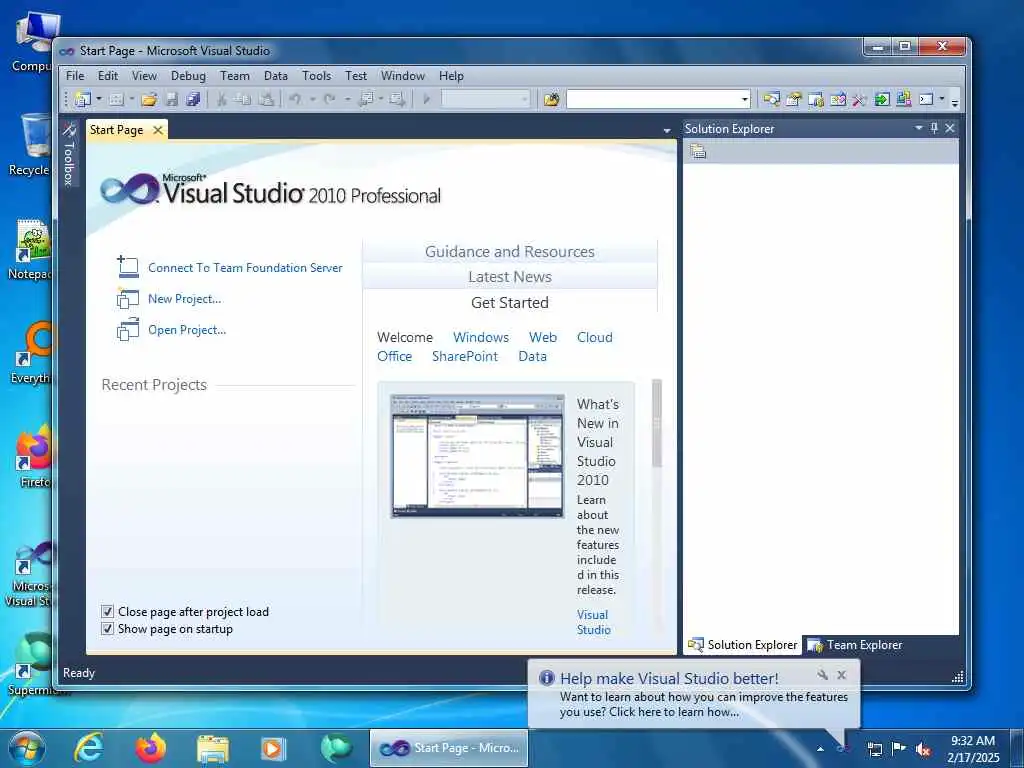Open the New Project dropdown arrow
The image size is (1024, 768).
(99, 99)
